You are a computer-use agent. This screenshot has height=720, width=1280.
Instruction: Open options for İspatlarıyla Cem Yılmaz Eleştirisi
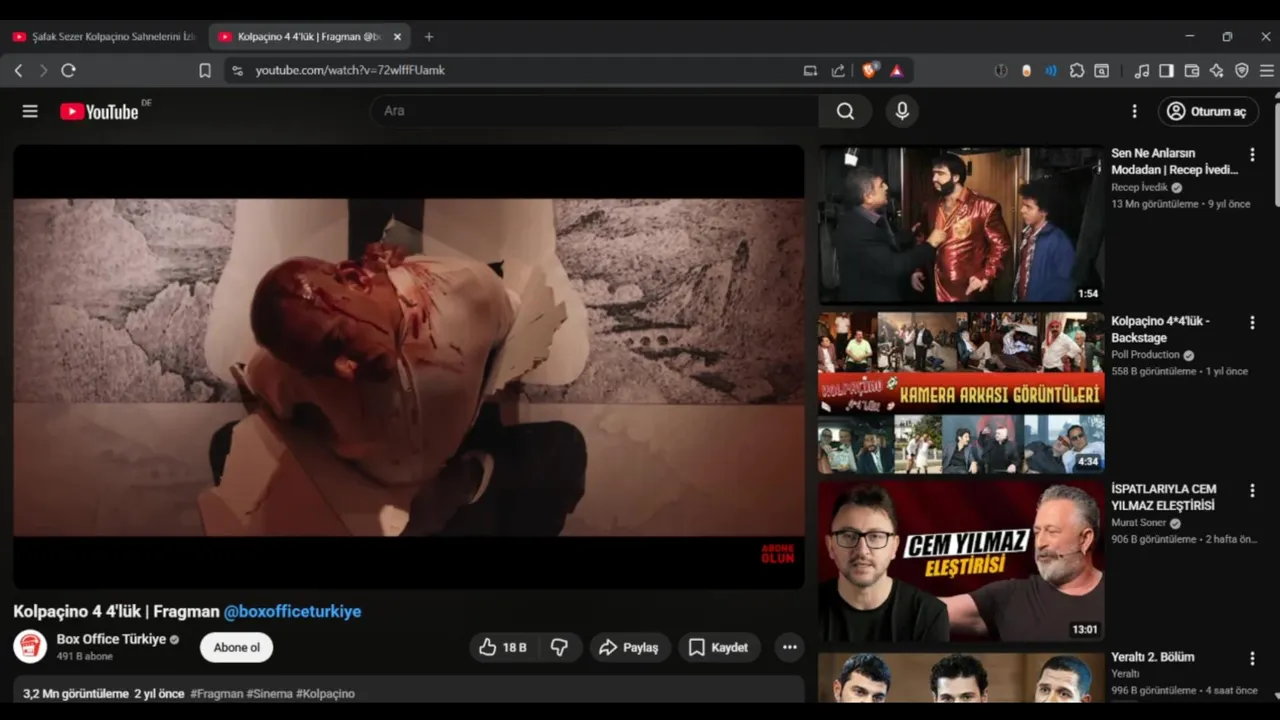tap(1252, 490)
